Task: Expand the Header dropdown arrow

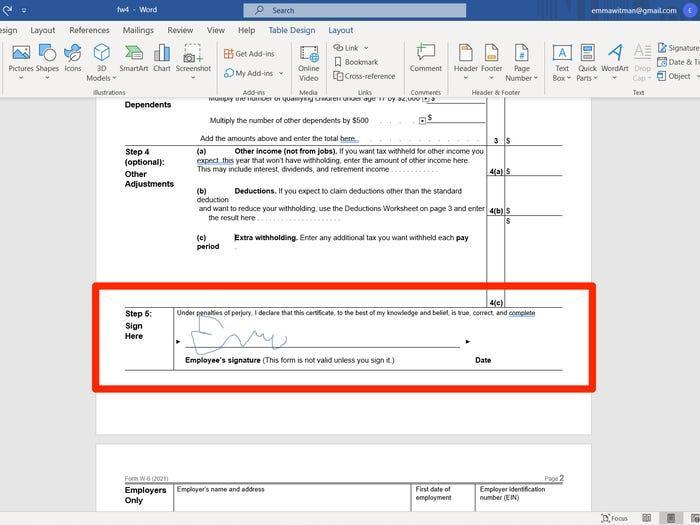Action: click(465, 78)
